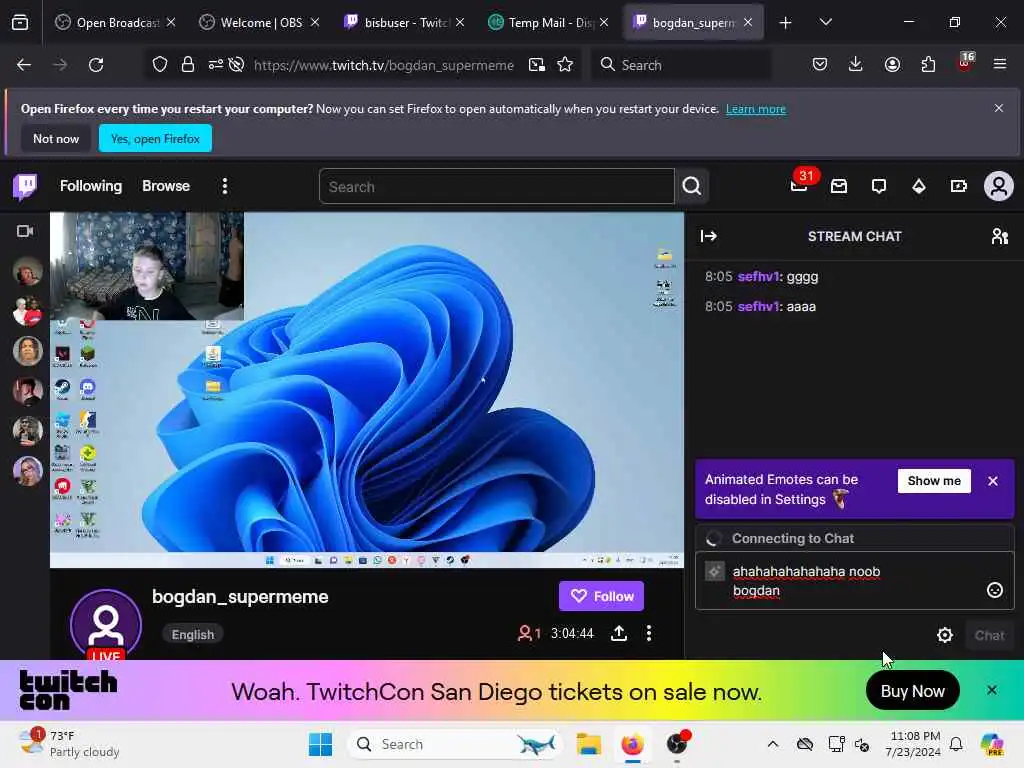Reload the current page
Screen dimensions: 1024x768
96,65
